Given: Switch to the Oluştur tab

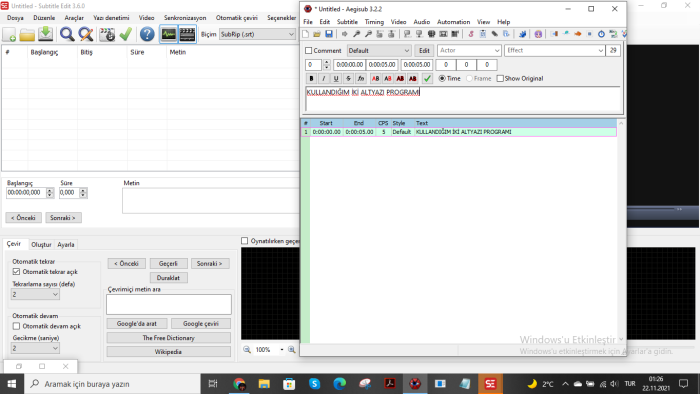Looking at the screenshot, I should [x=41, y=245].
